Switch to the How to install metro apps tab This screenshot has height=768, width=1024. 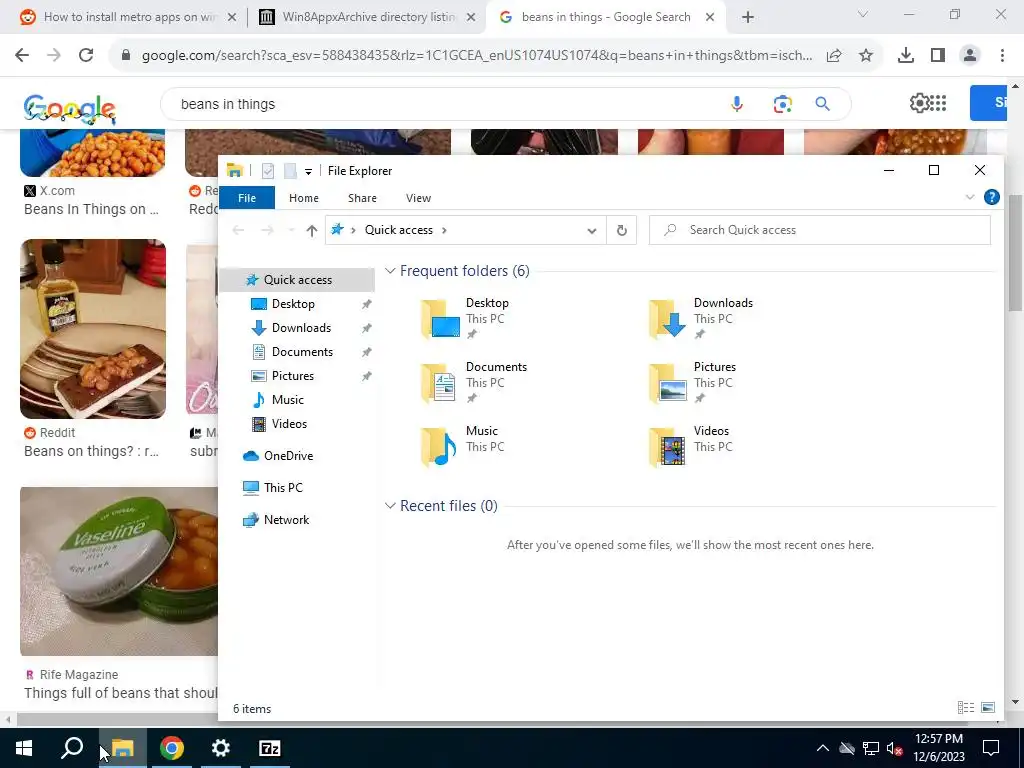point(129,17)
